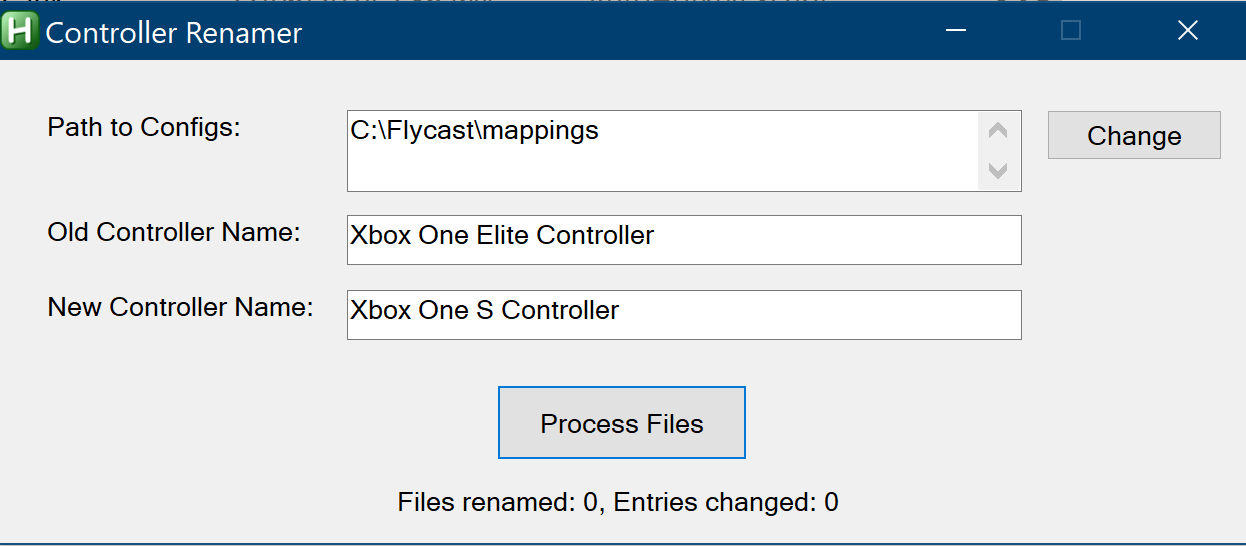Click the Change button
Viewport: 1246px width, 546px height.
click(x=1134, y=135)
